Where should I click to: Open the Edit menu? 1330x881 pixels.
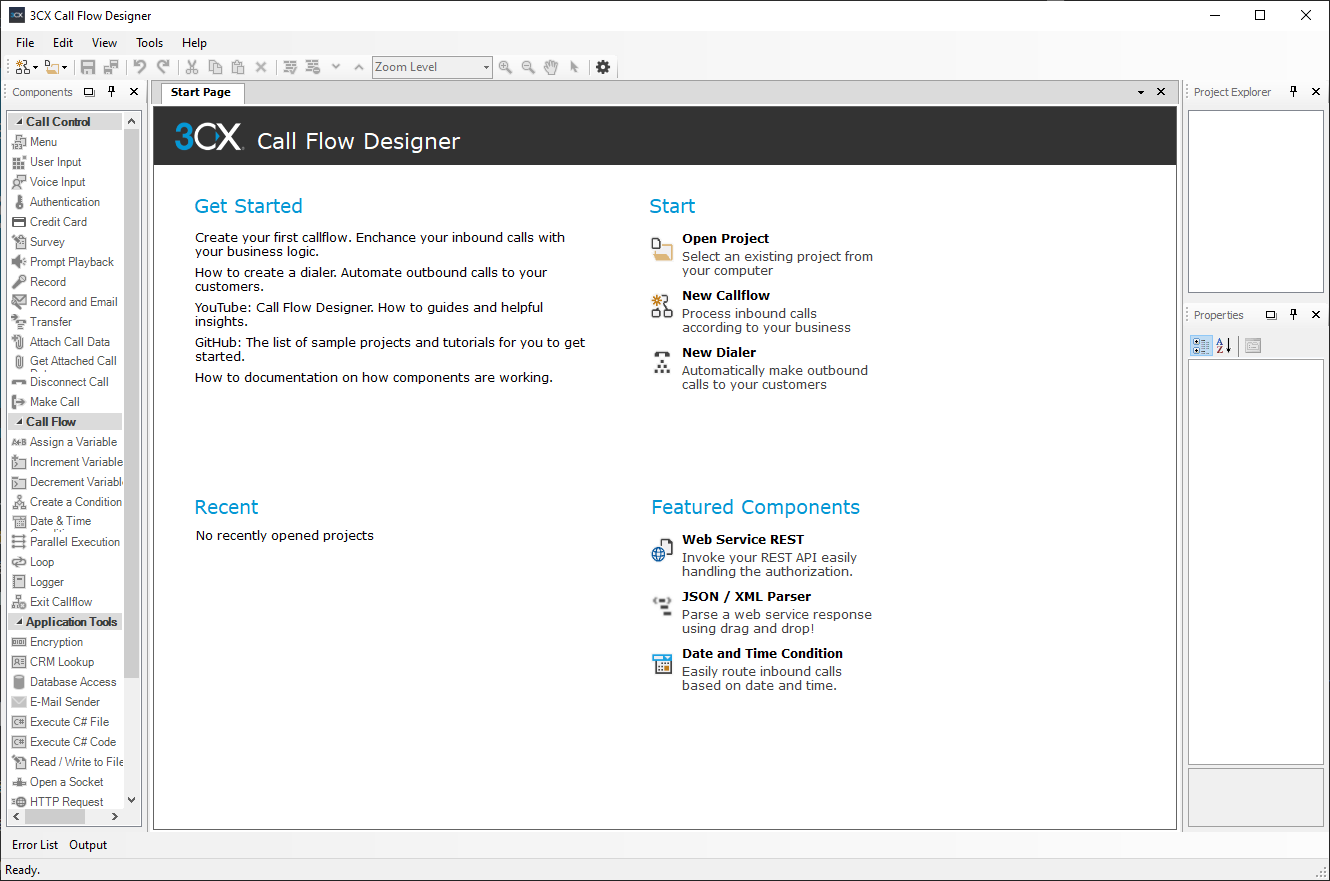click(63, 43)
